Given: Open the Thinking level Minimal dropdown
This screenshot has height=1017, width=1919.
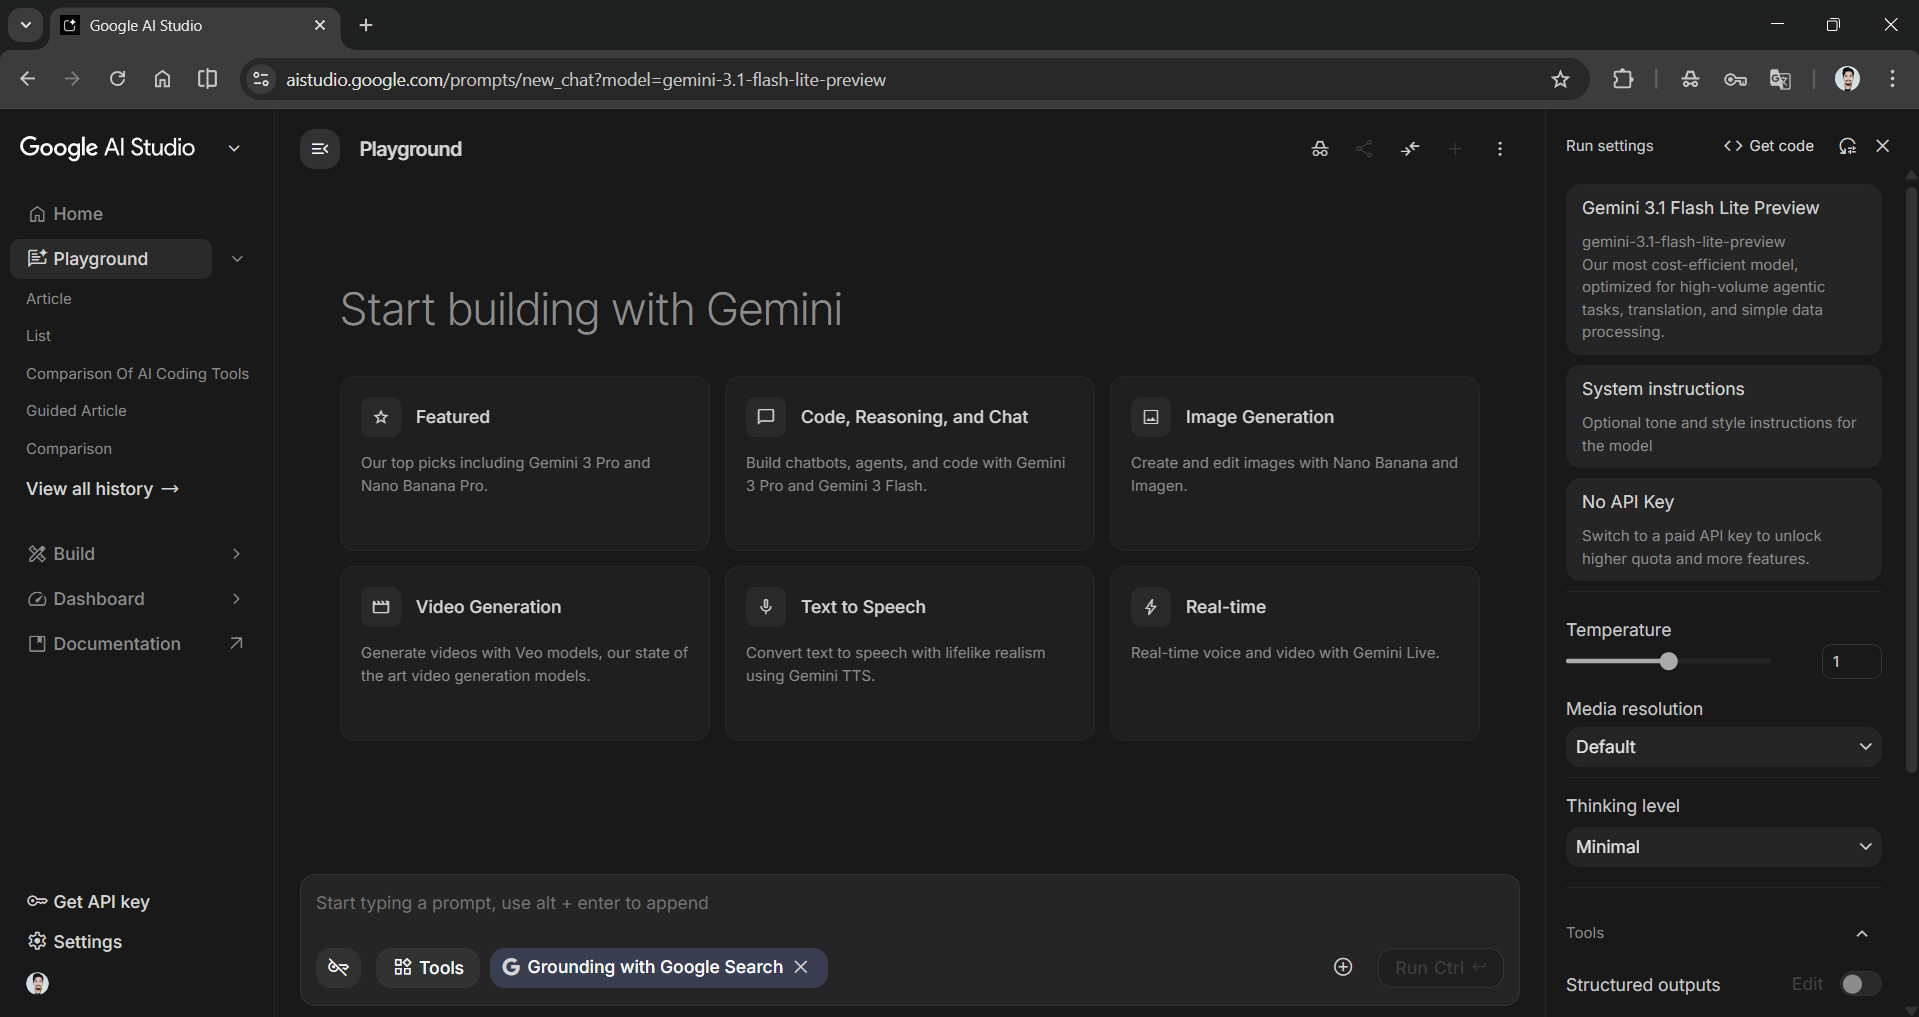Looking at the screenshot, I should pos(1723,847).
